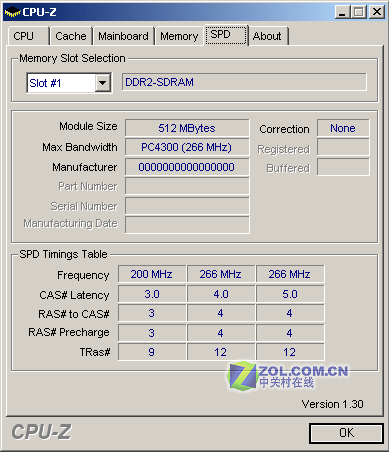The width and height of the screenshot is (389, 452).
Task: Click the None correction value
Action: 343,128
